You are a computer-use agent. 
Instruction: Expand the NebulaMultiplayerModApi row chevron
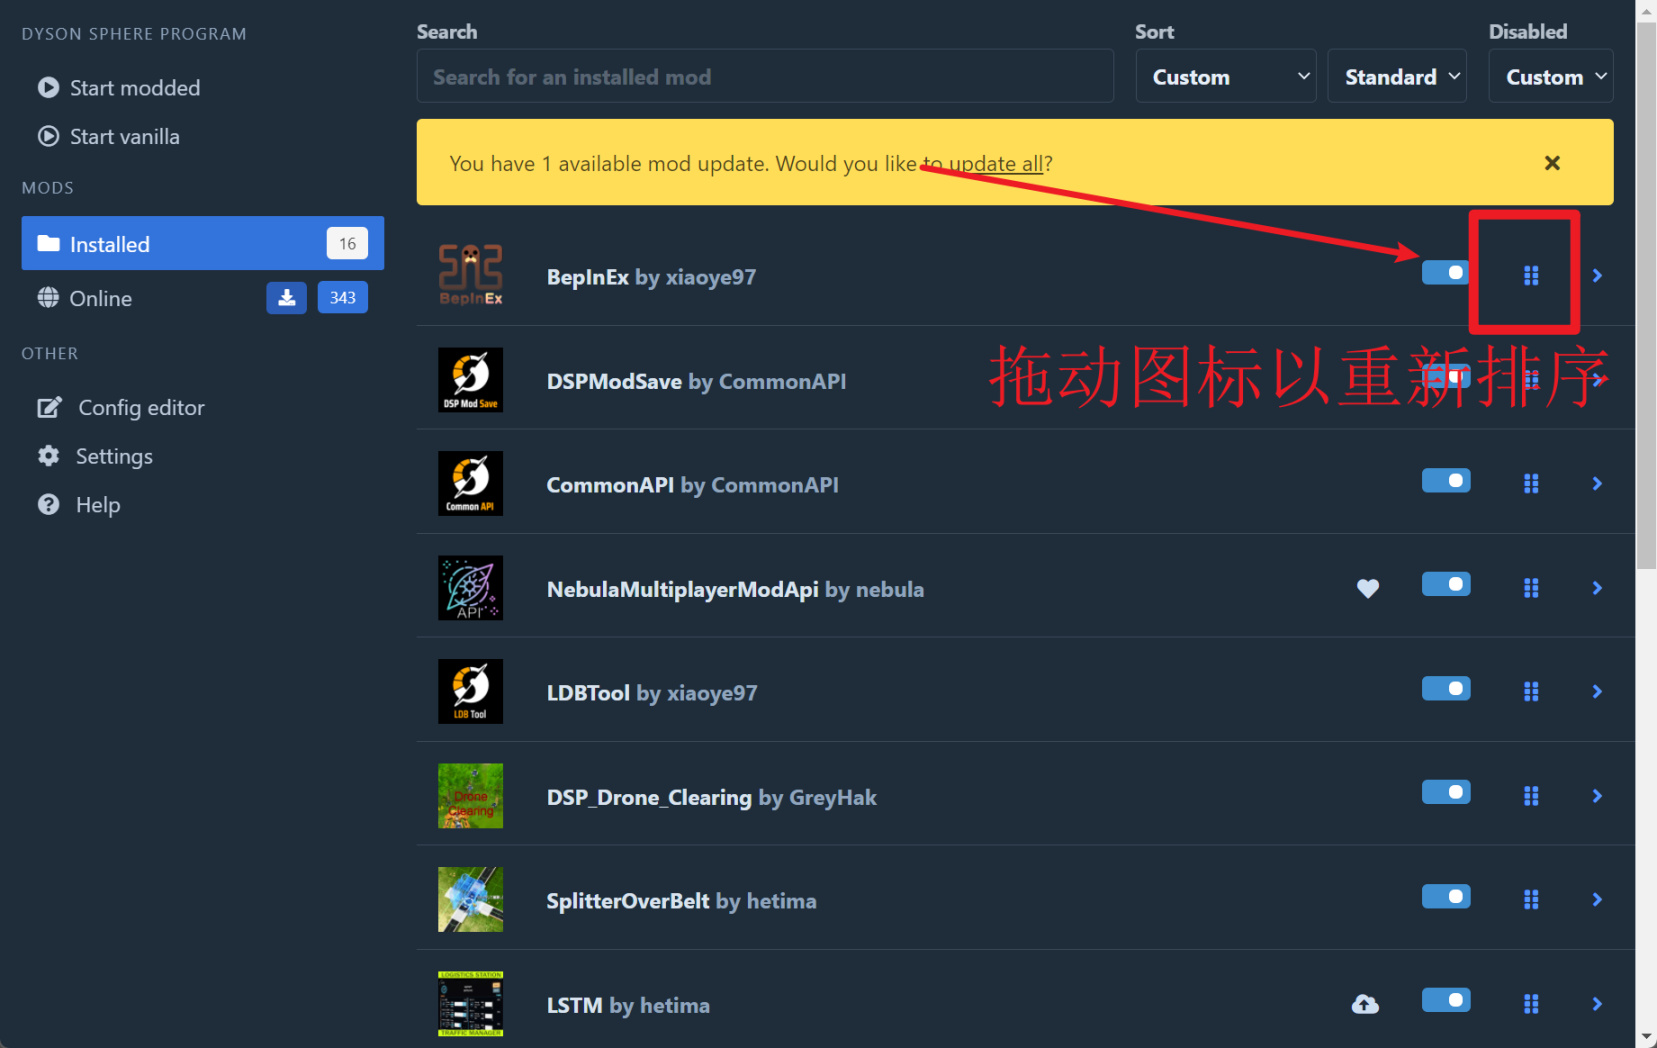(x=1597, y=588)
